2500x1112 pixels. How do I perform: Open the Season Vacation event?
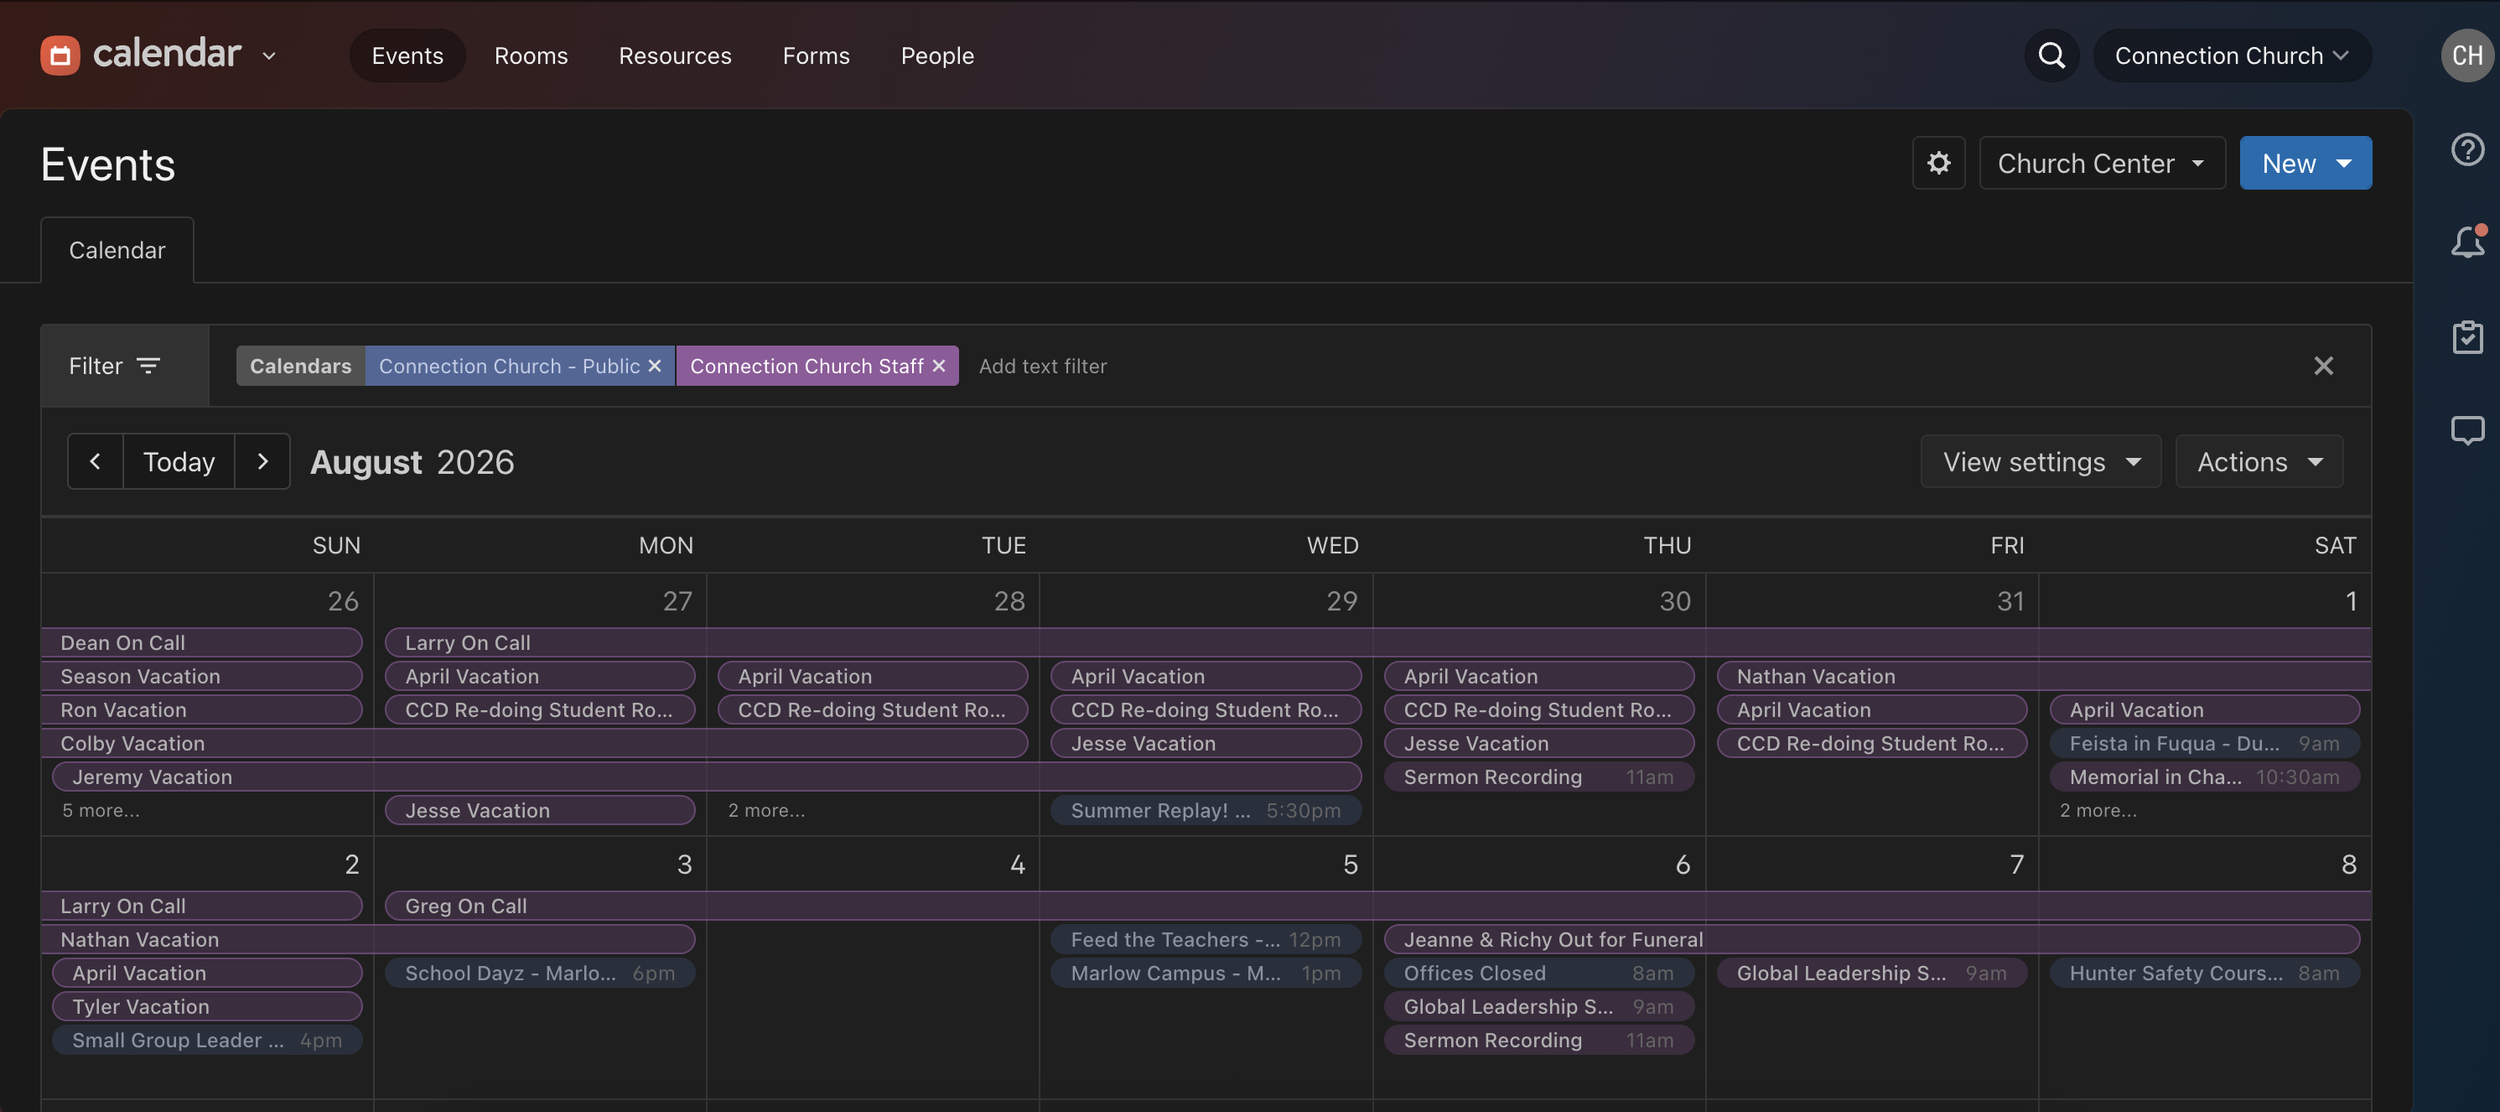pyautogui.click(x=202, y=676)
